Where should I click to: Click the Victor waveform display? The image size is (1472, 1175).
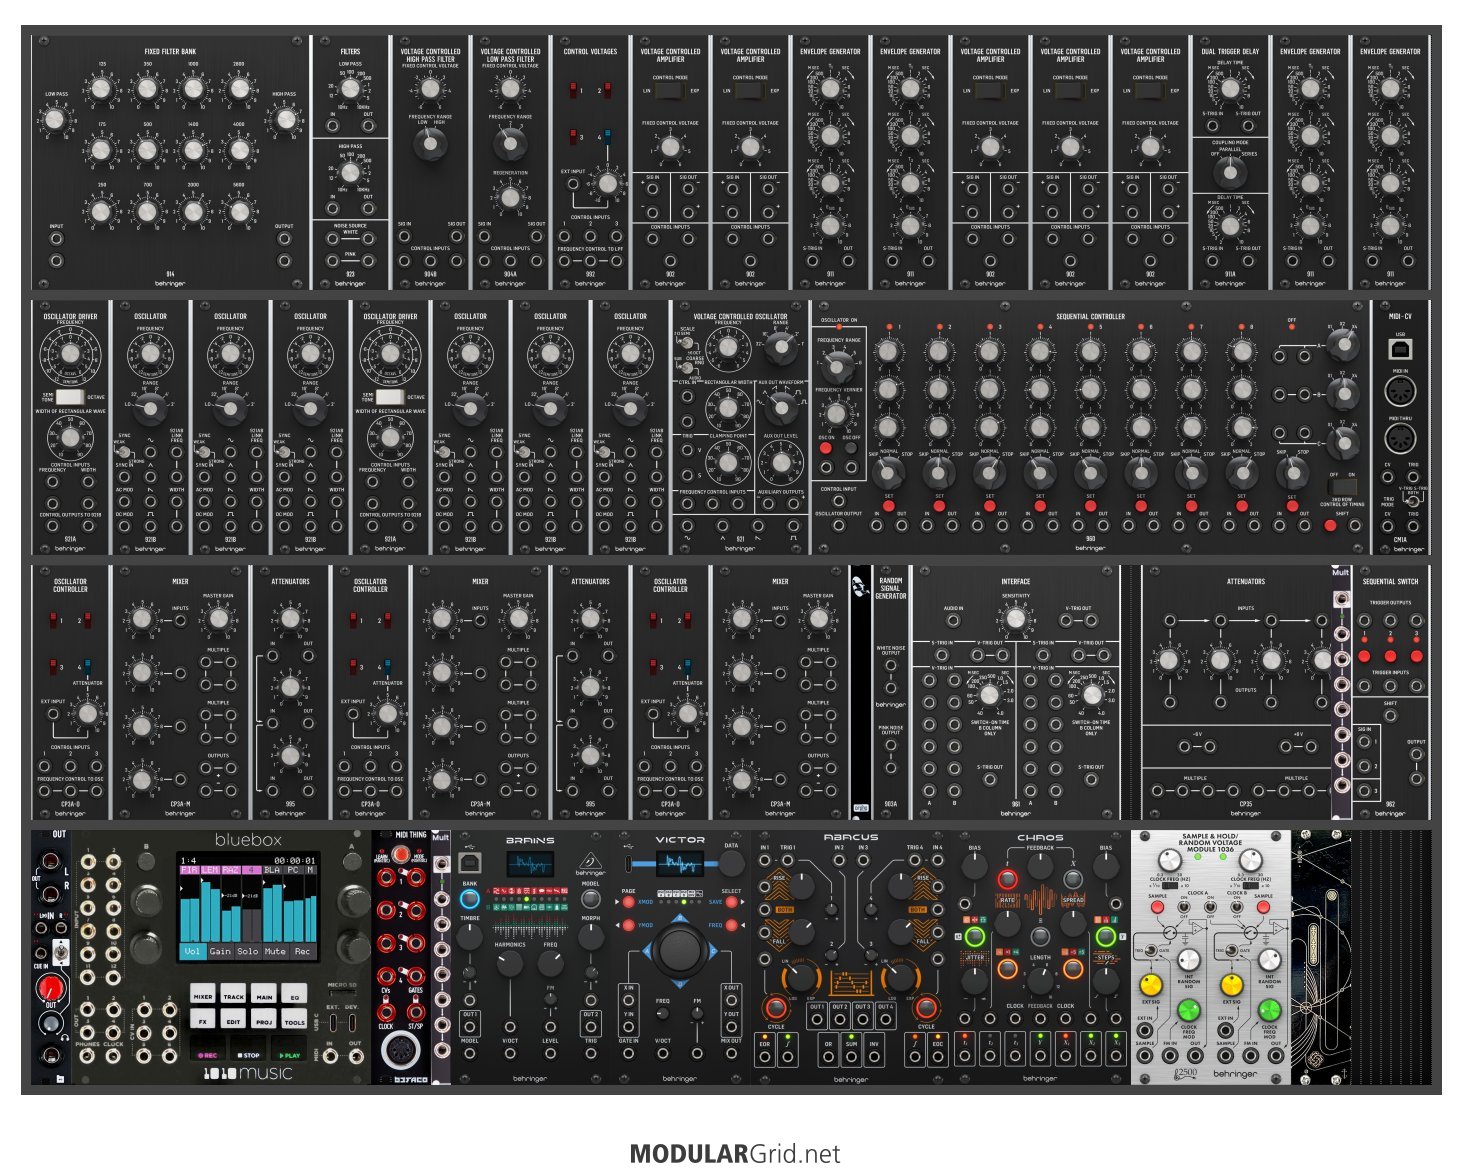(x=680, y=862)
